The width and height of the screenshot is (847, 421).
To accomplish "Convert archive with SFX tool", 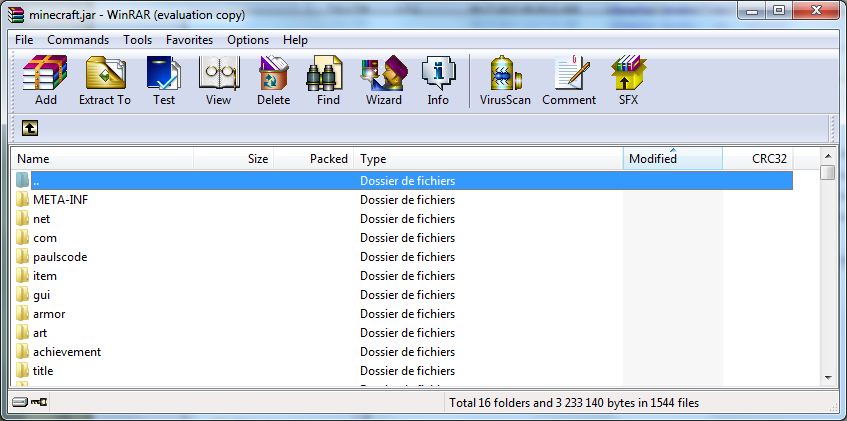I will pyautogui.click(x=628, y=73).
